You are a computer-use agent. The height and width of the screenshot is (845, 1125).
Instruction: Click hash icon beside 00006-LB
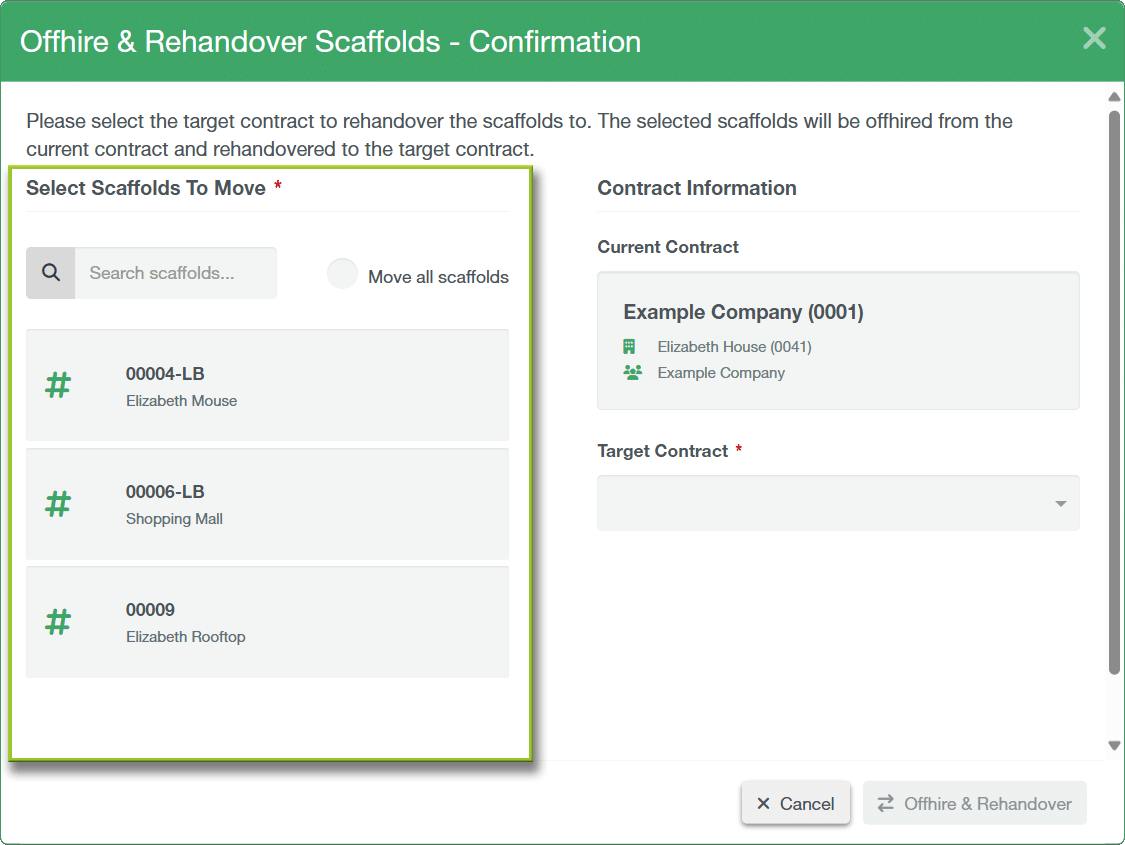coord(58,504)
